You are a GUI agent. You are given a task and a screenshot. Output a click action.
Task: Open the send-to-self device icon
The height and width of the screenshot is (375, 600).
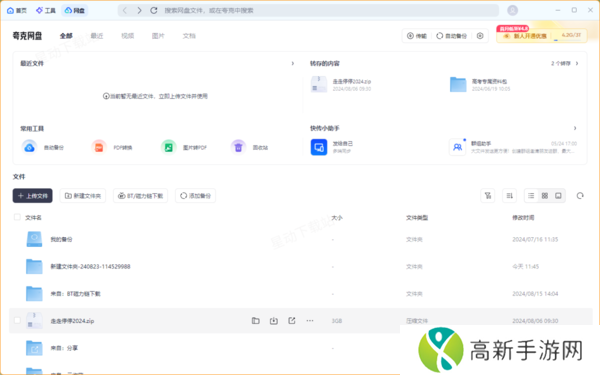(319, 147)
